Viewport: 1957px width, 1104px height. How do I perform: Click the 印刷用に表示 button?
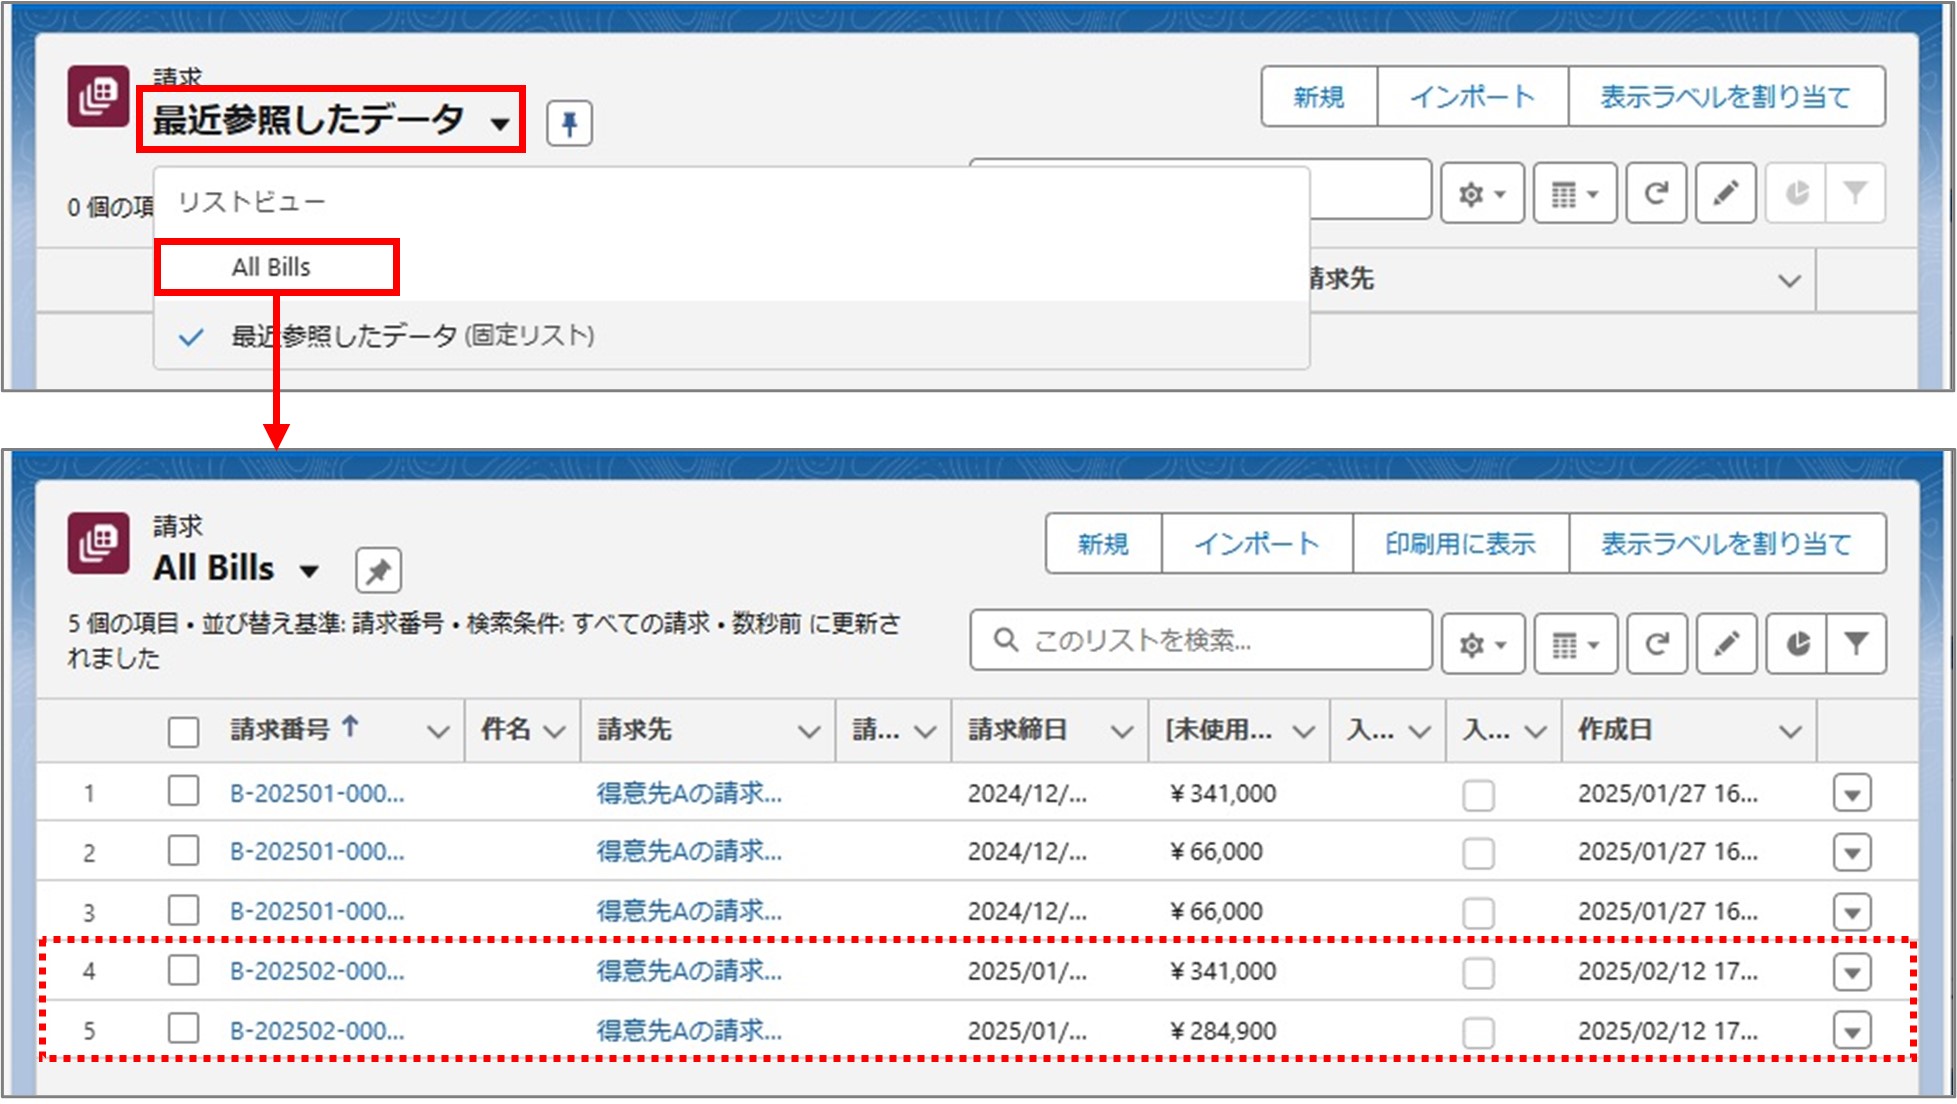[1459, 544]
